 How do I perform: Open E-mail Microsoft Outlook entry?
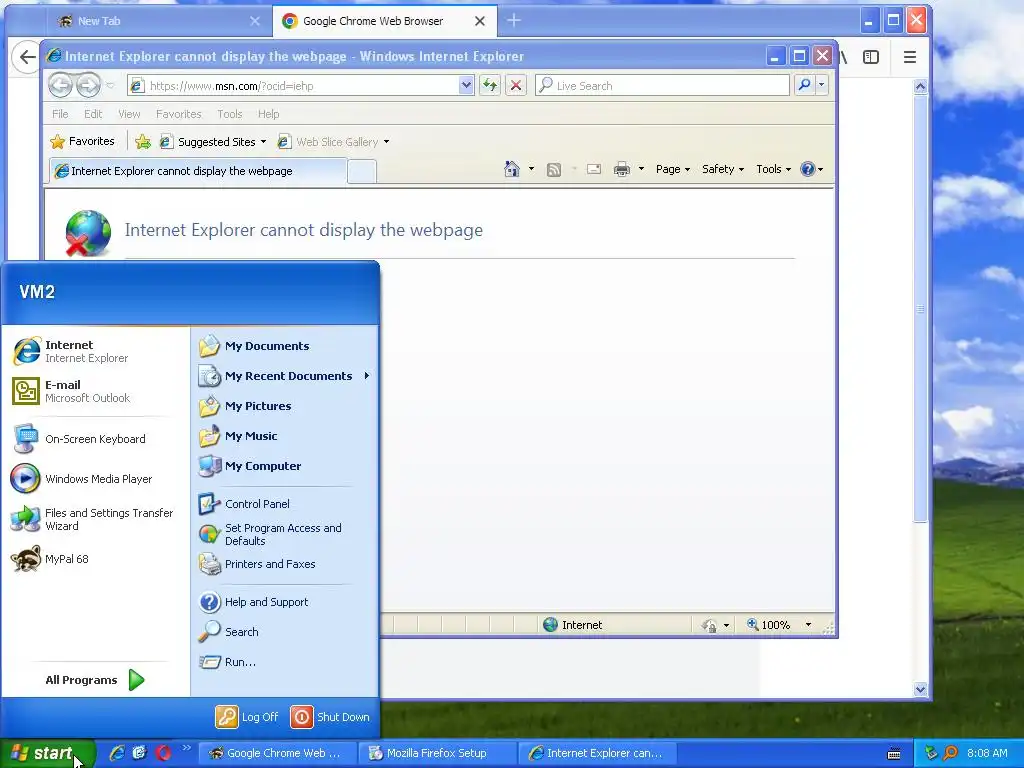pyautogui.click(x=71, y=391)
